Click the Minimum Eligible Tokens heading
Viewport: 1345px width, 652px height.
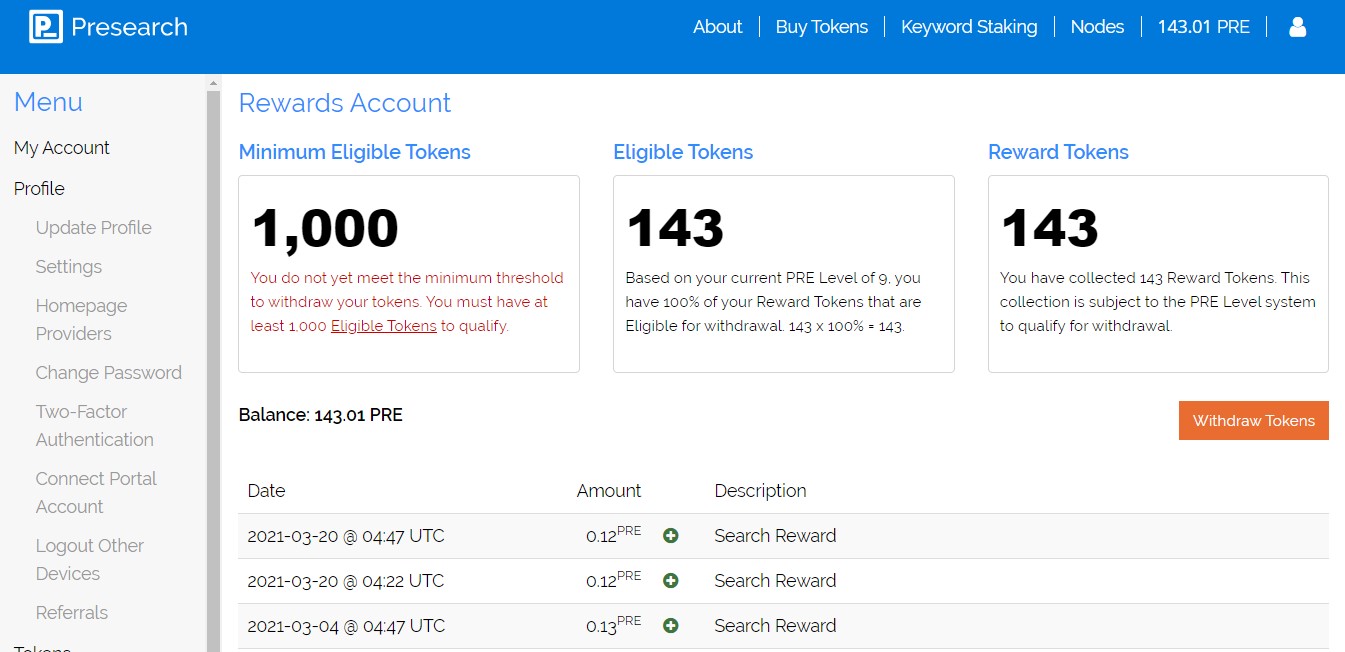(355, 152)
